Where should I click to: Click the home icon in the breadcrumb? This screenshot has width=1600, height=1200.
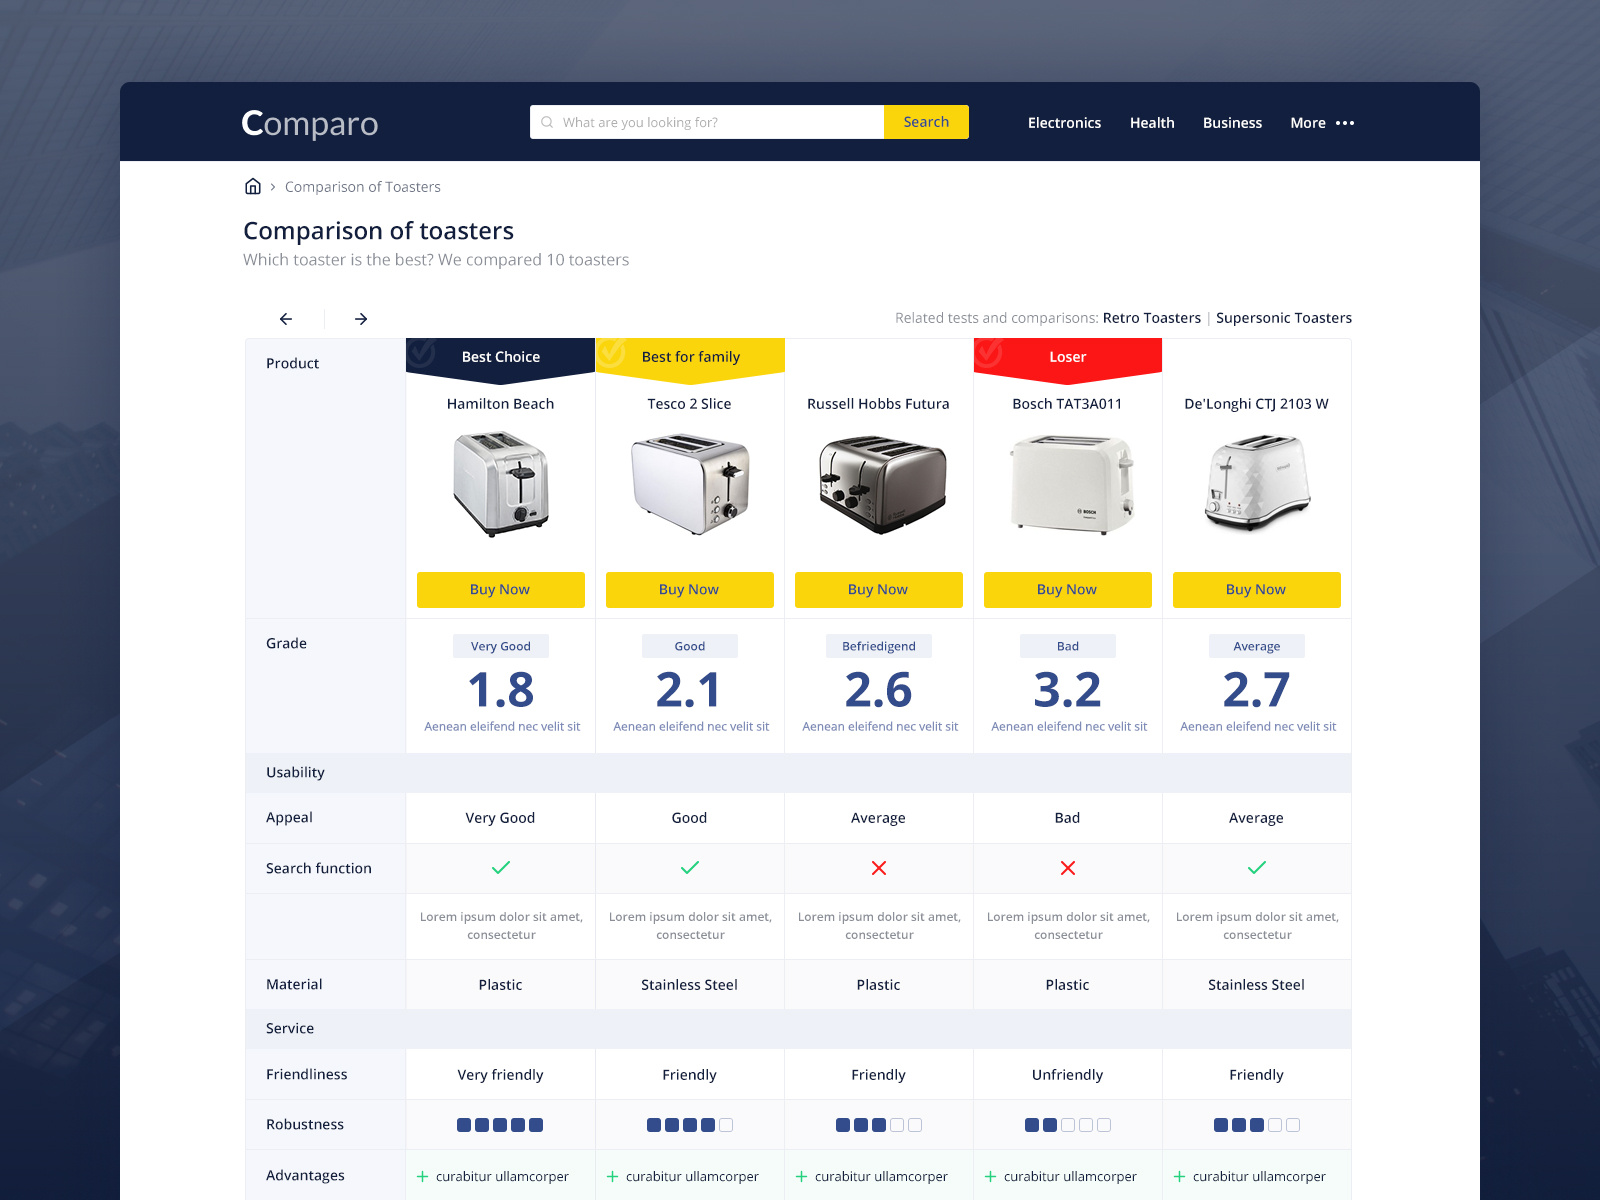[253, 186]
